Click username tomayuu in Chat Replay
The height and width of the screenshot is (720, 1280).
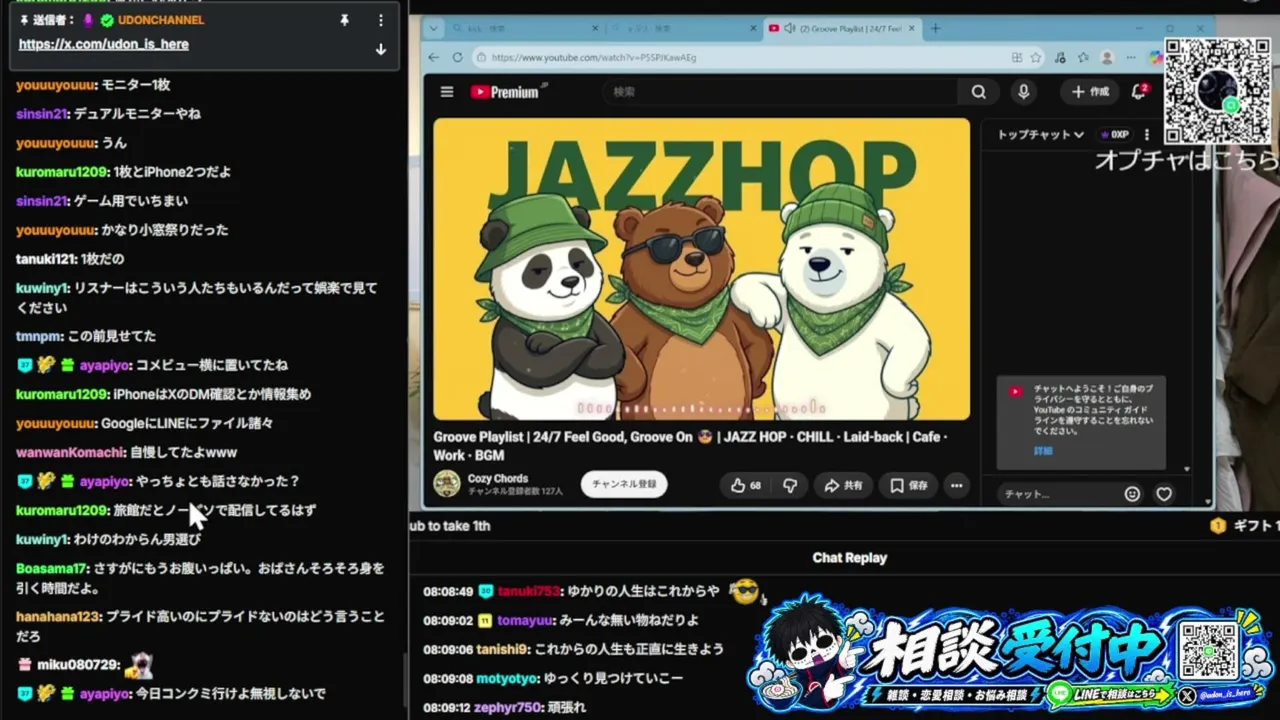pos(524,620)
